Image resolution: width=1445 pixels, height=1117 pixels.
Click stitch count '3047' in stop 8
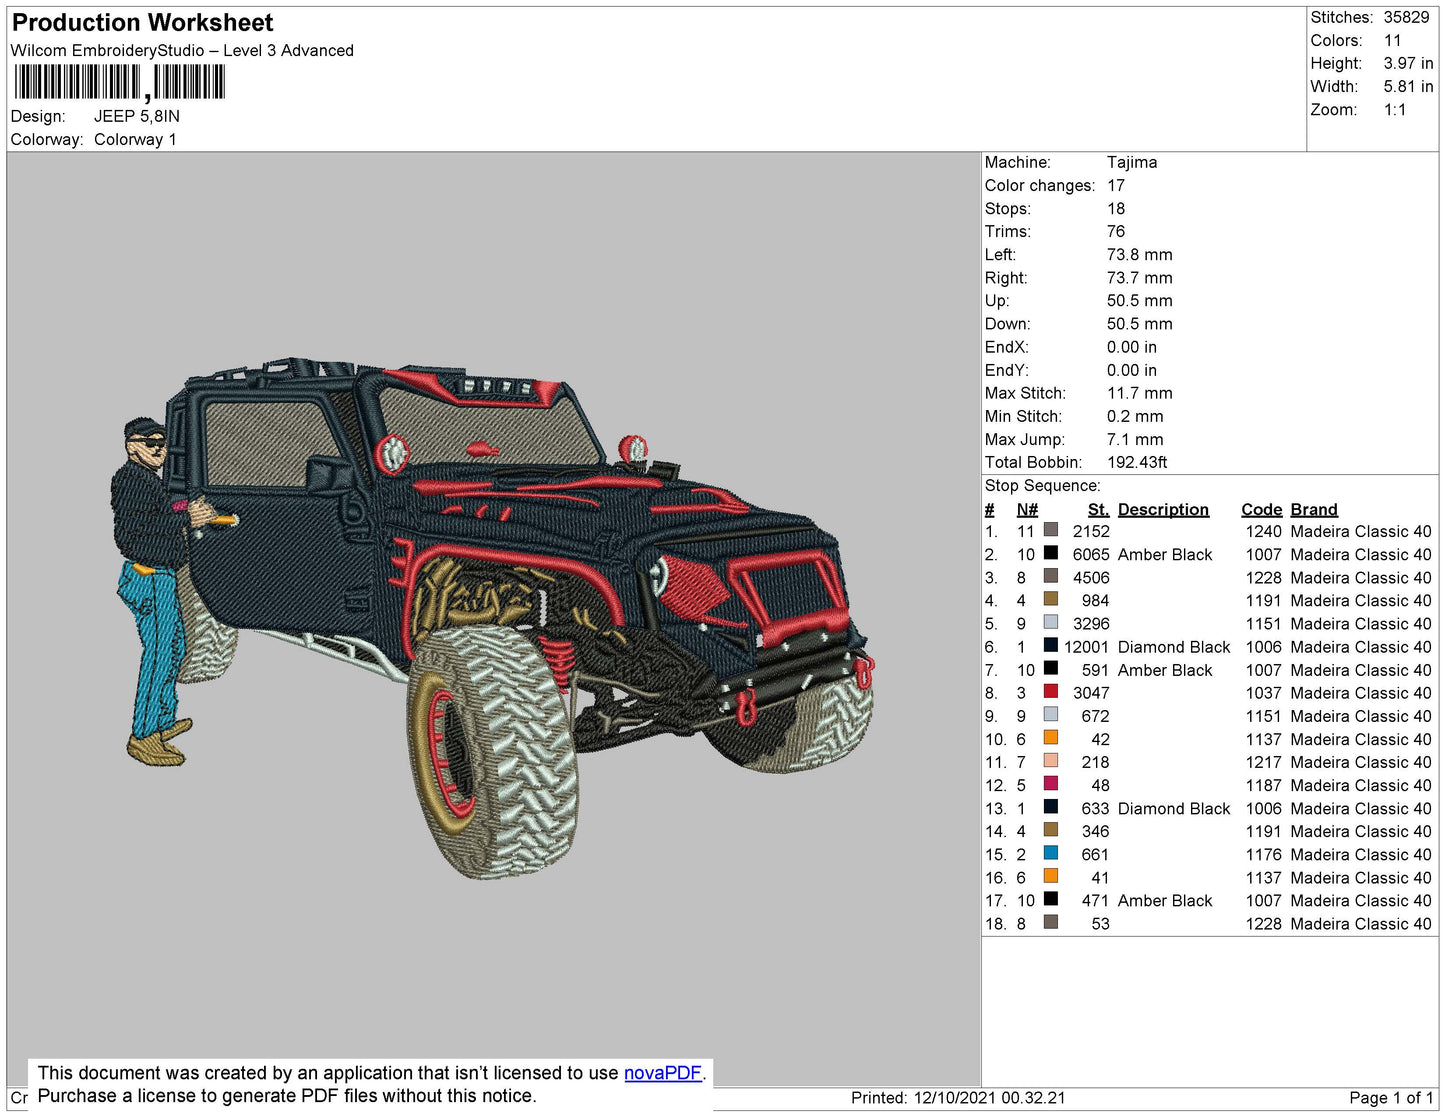[1091, 693]
